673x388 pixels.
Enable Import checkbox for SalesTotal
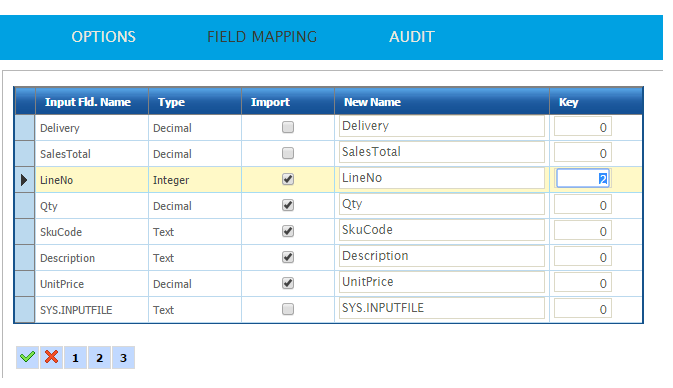point(288,153)
